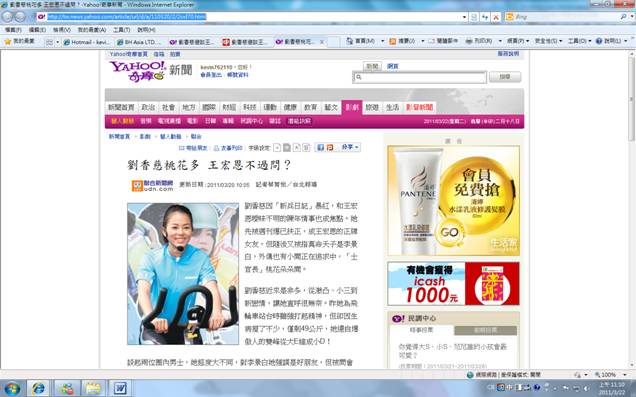636x397 pixels.
Task: Select the largest font size setting box
Action: coord(306,148)
